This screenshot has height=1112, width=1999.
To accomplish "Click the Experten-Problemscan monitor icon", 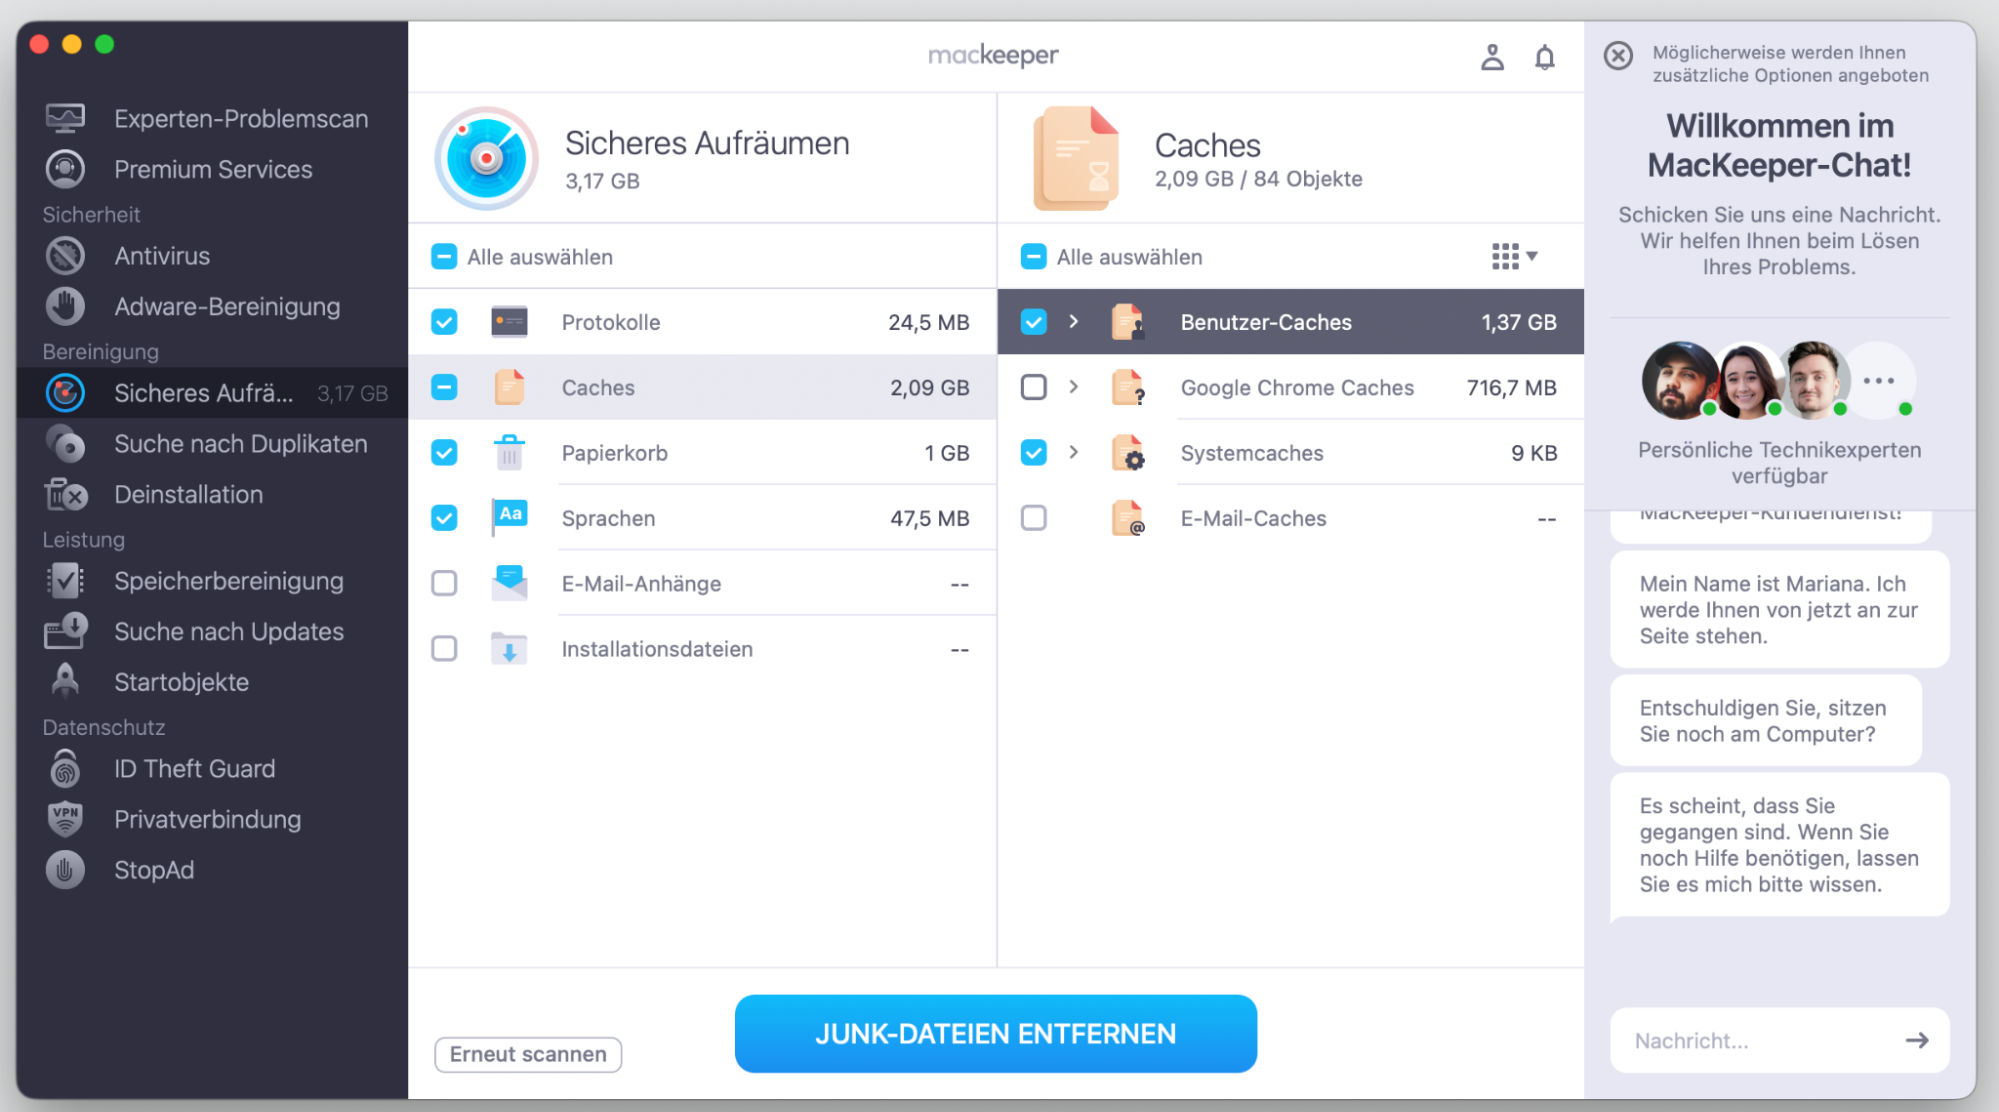I will click(x=65, y=118).
